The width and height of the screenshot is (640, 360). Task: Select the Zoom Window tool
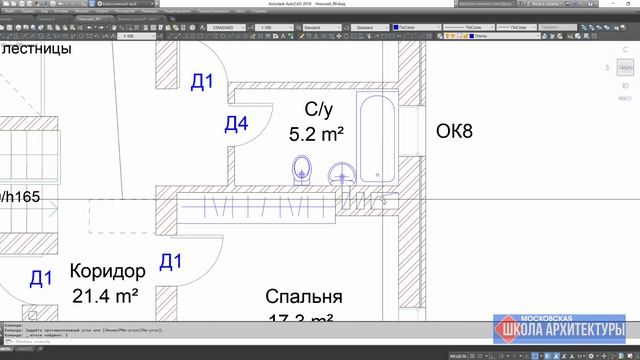(129, 27)
